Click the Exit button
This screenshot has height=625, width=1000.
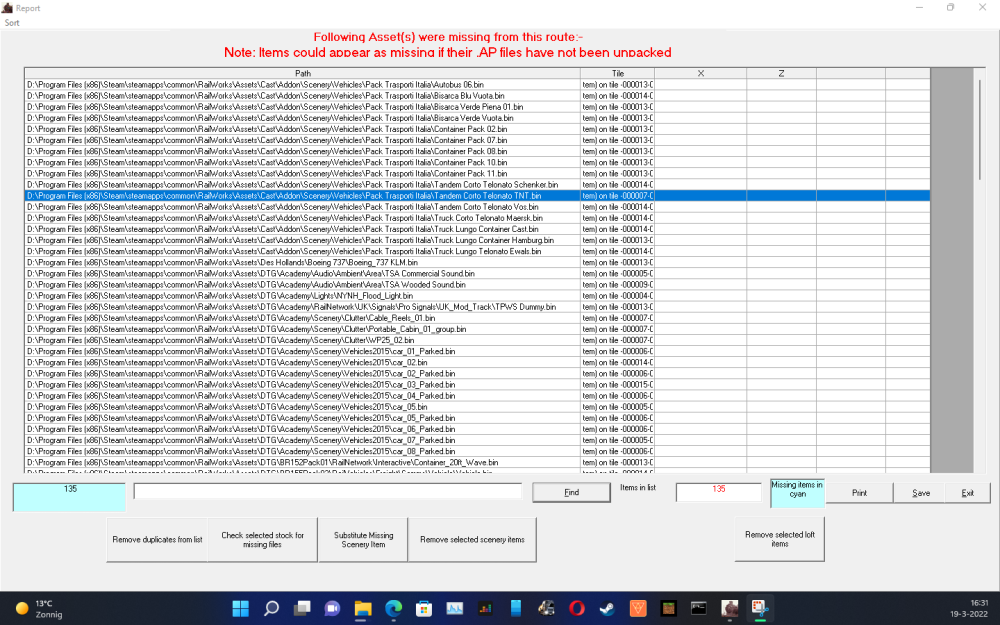click(967, 493)
